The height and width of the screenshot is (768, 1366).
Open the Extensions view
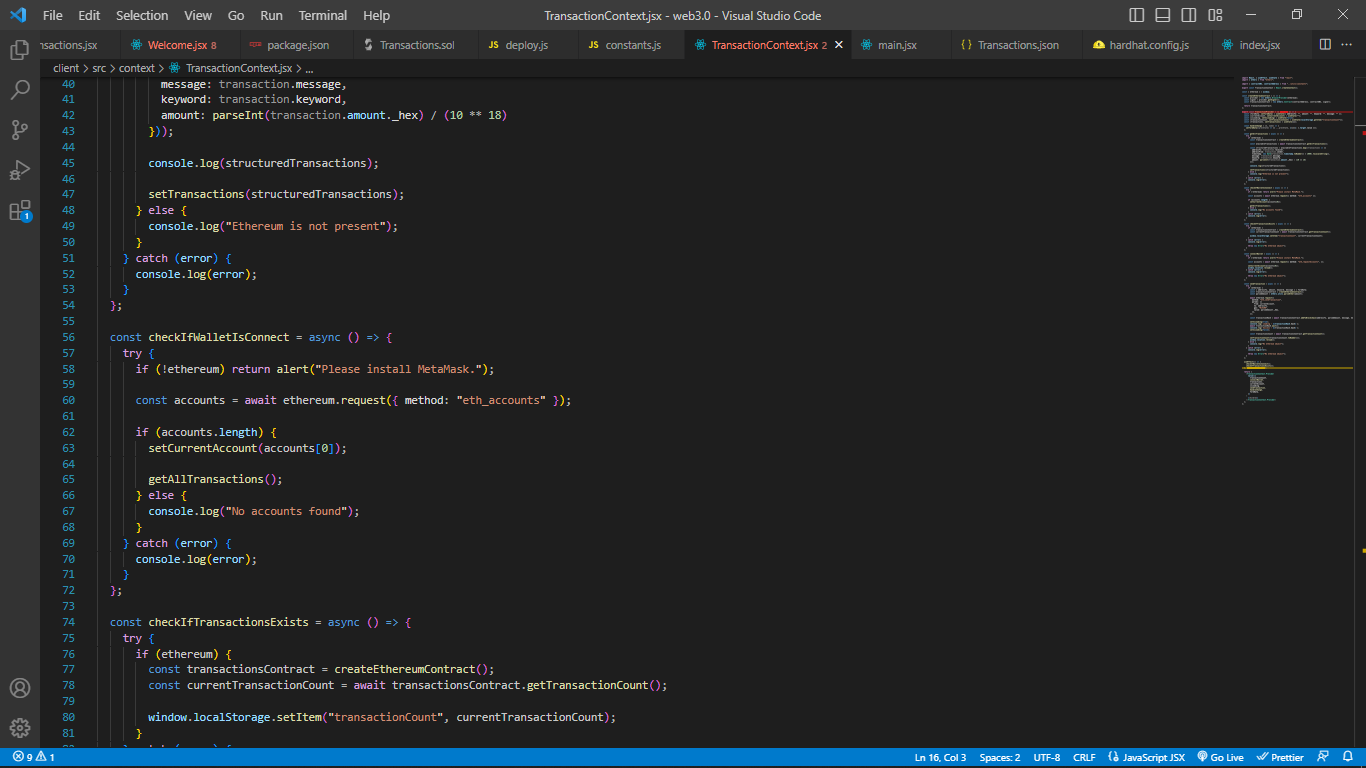click(x=20, y=212)
